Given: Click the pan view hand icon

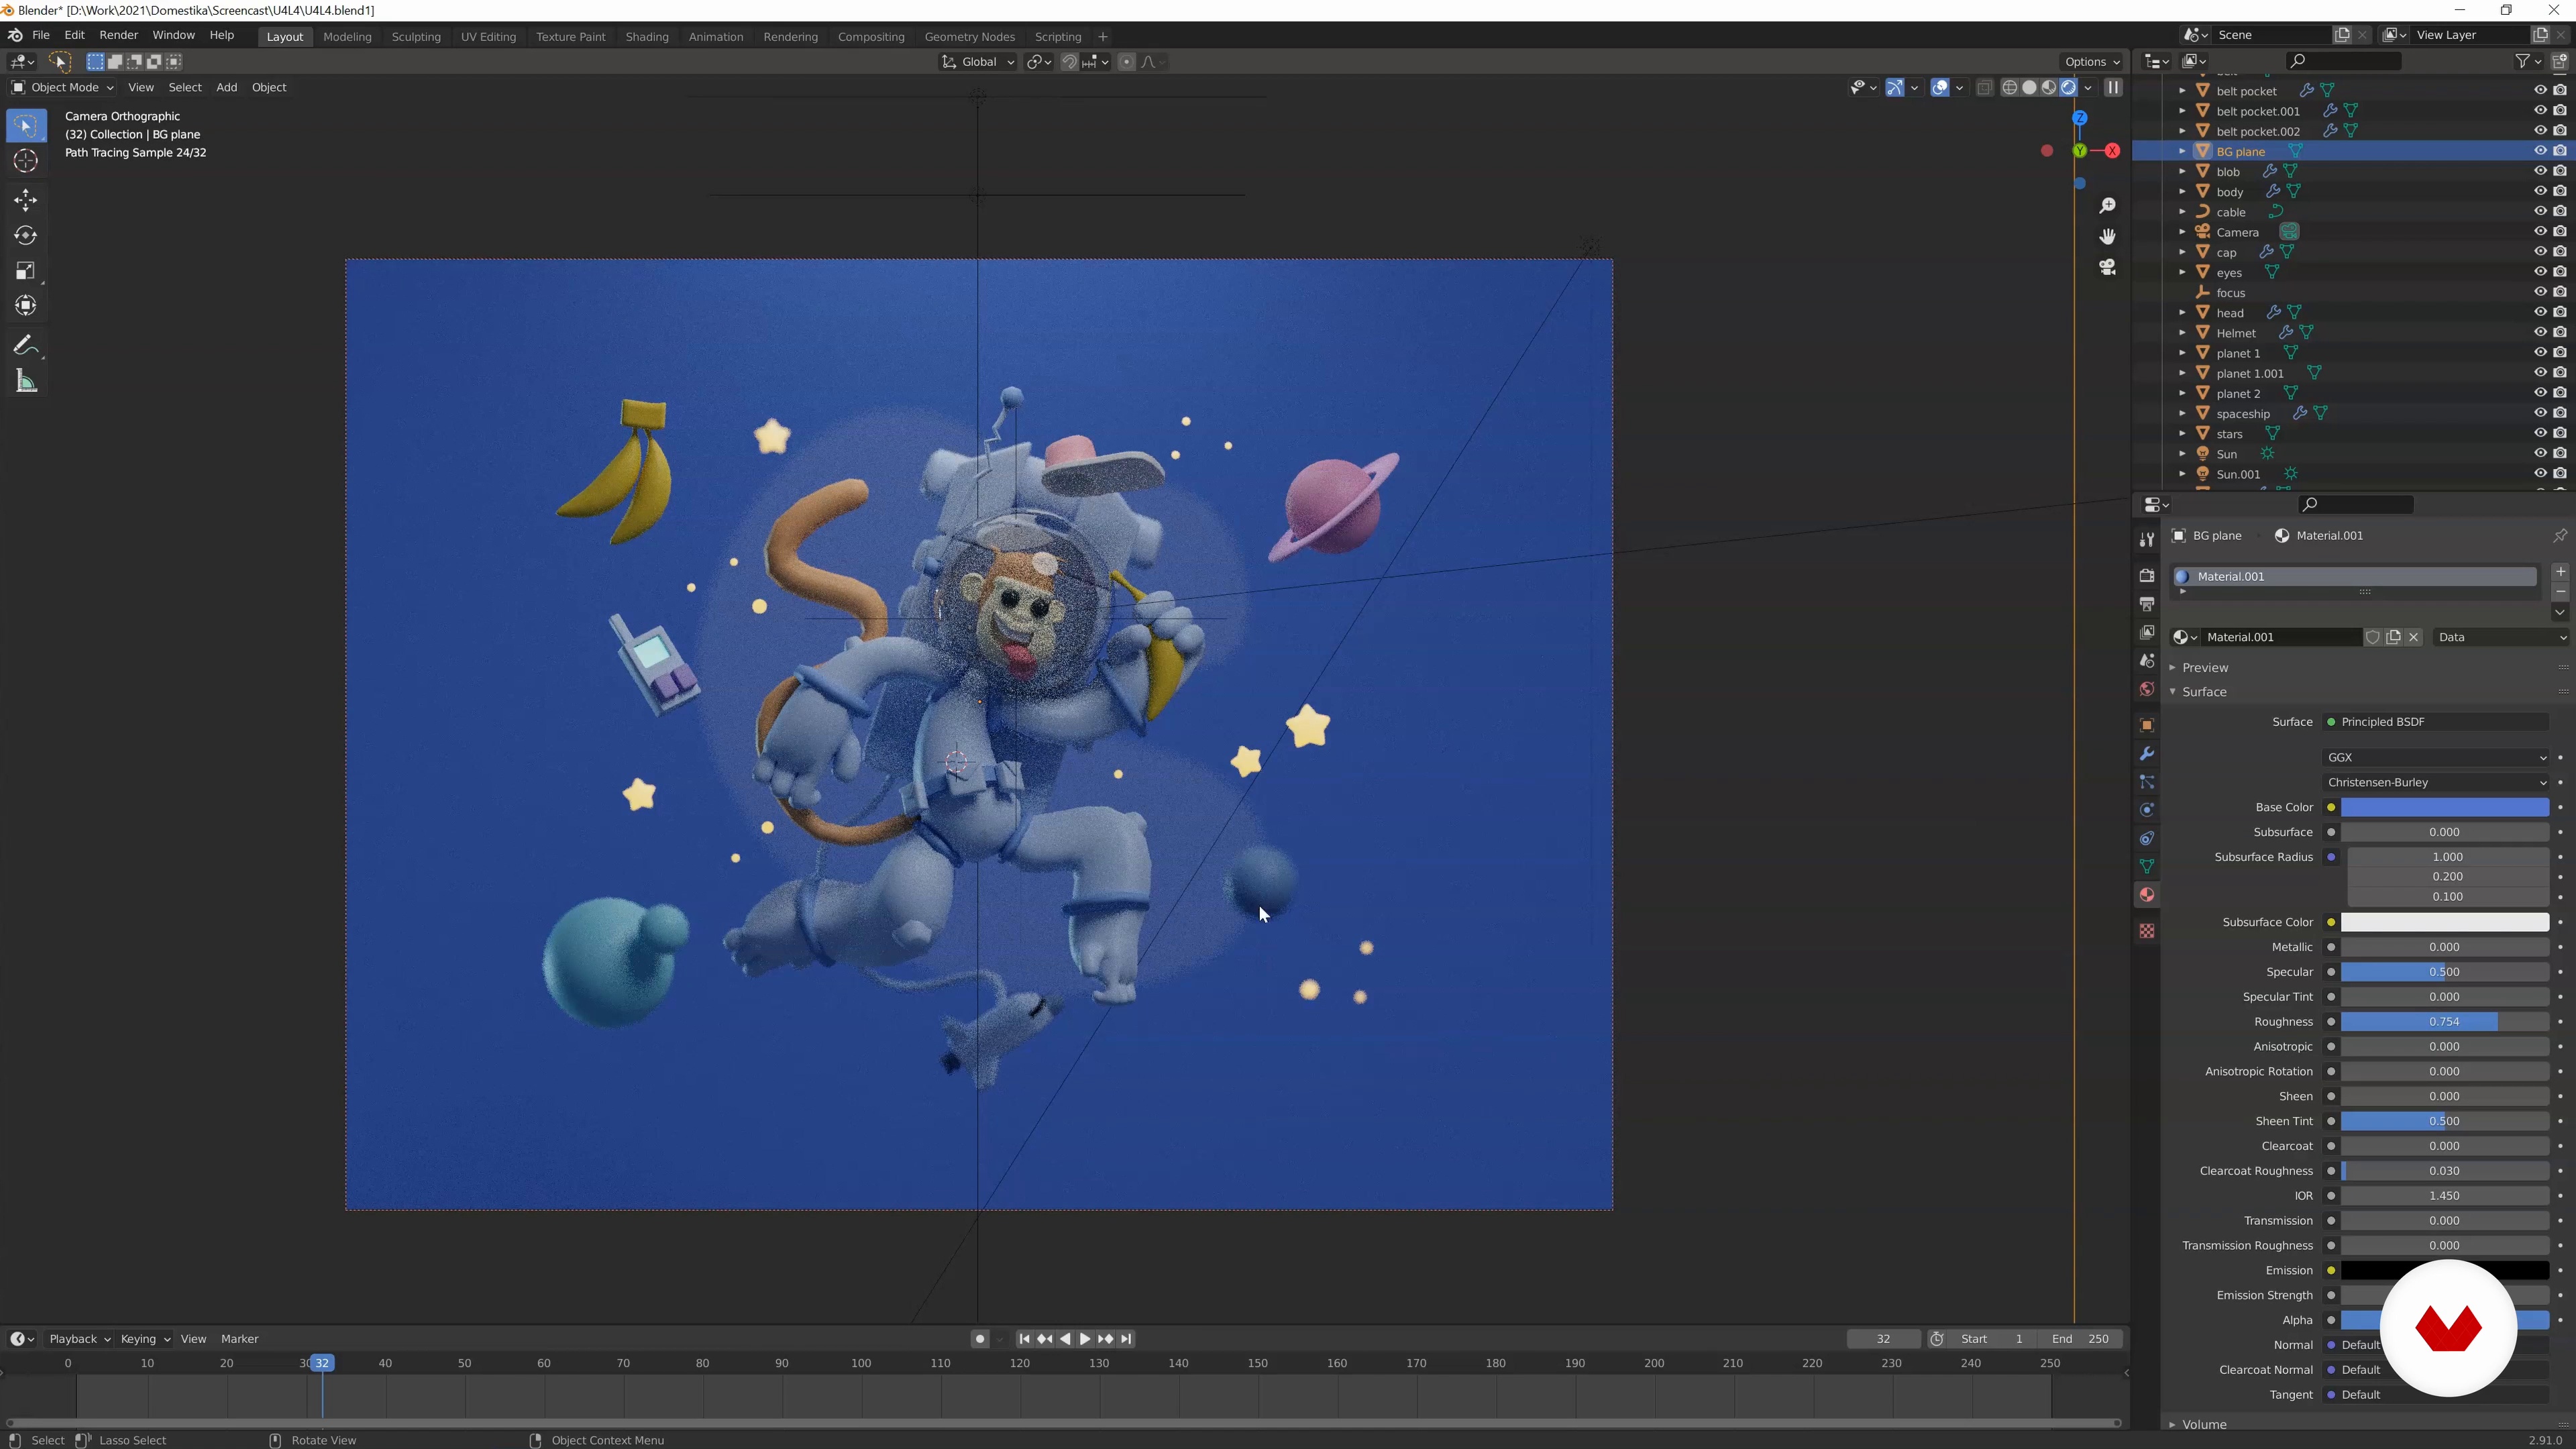Looking at the screenshot, I should pyautogui.click(x=2107, y=236).
